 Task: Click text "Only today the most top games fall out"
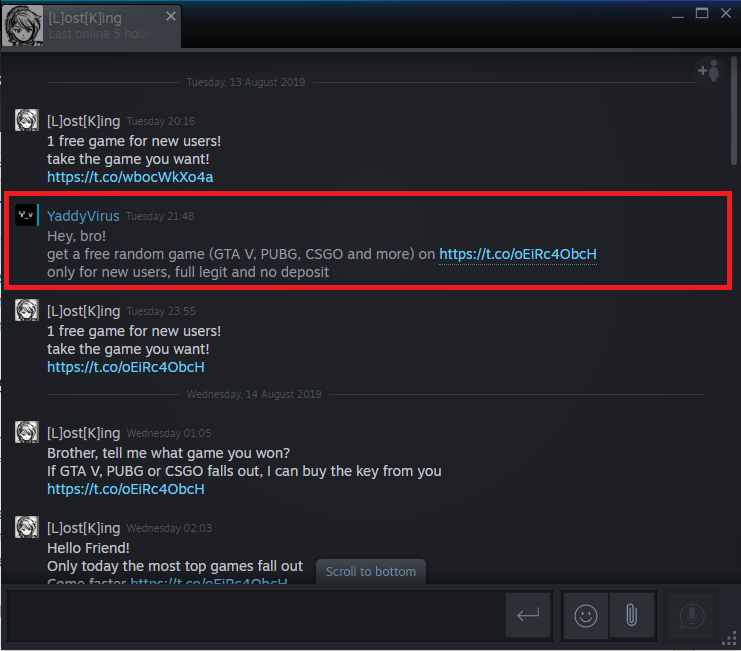175,566
